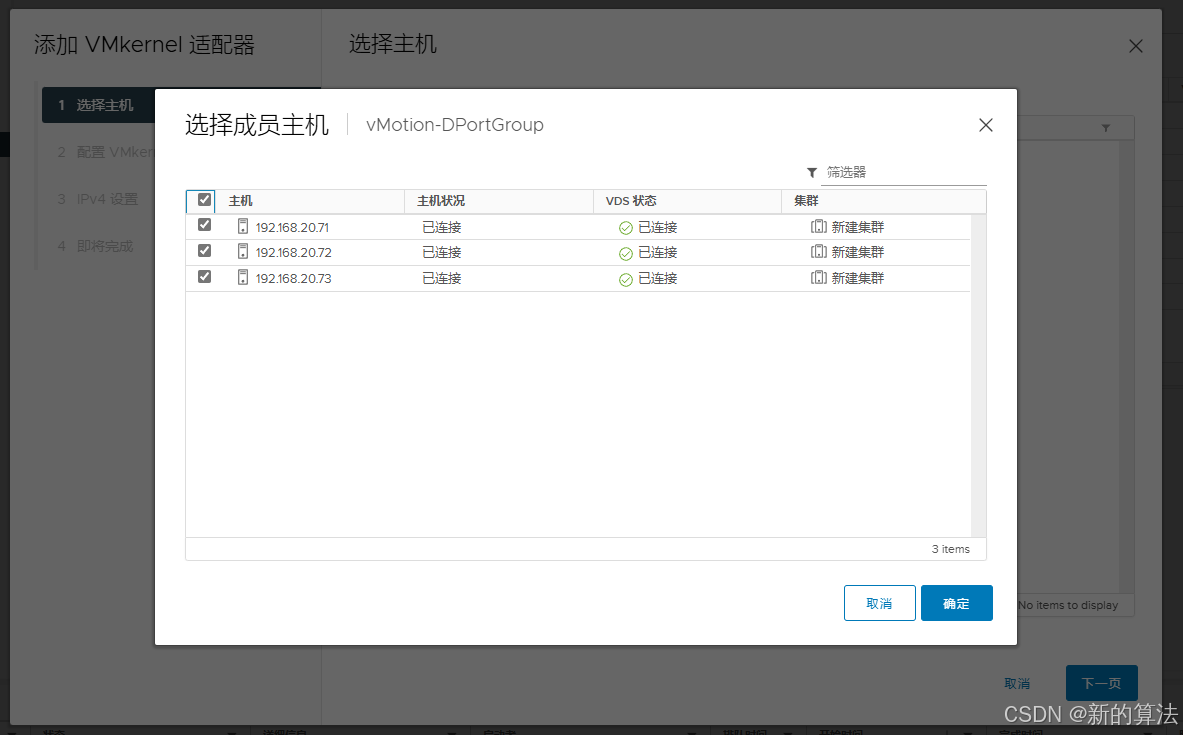Click 新建集群 in 192.168.20.72 row
Image resolution: width=1183 pixels, height=735 pixels.
point(858,253)
